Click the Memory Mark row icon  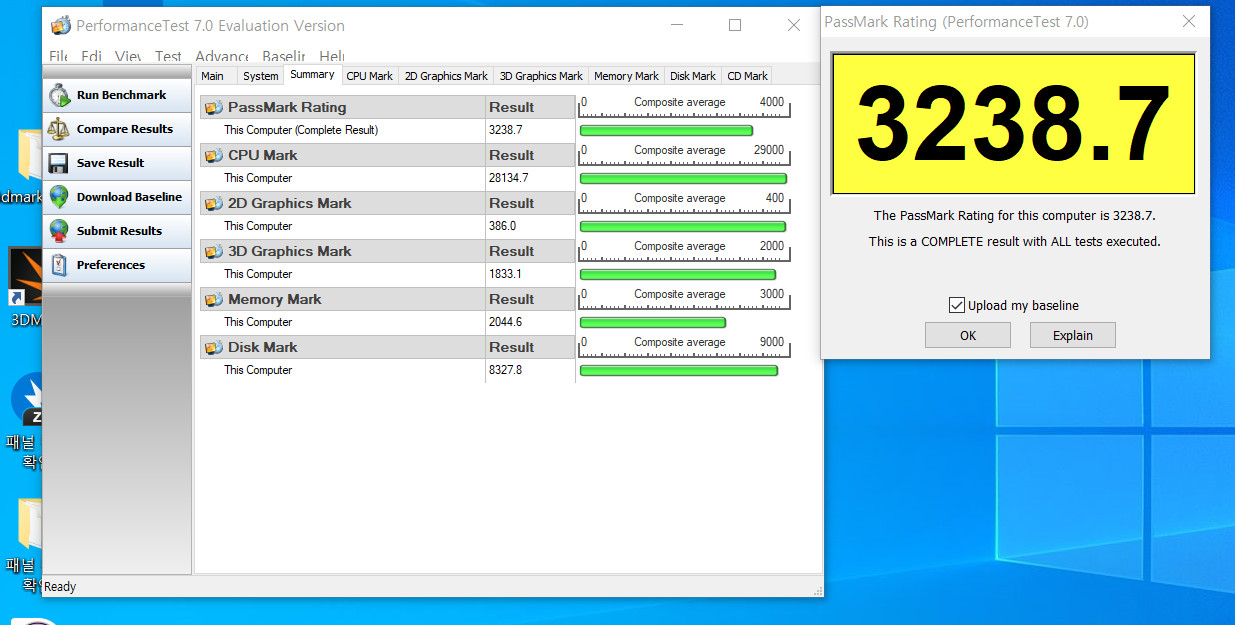click(x=213, y=299)
